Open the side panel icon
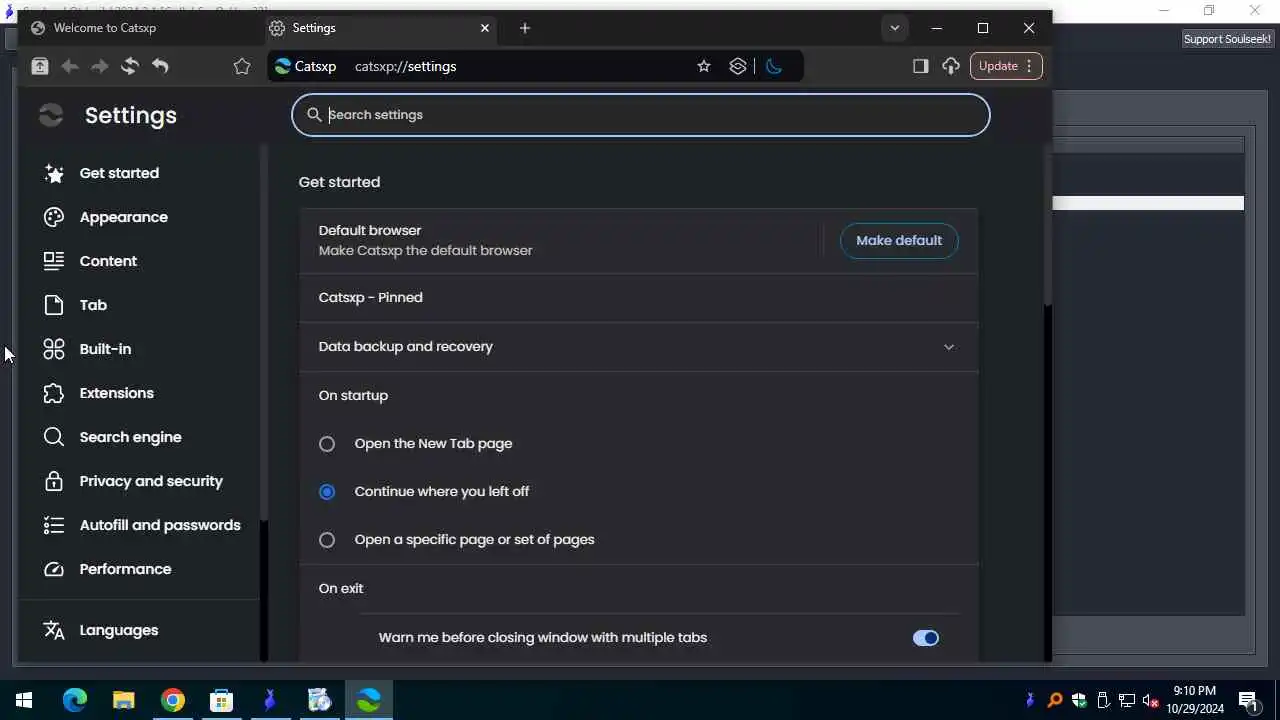Screen dimensions: 1280x720 tap(921, 66)
